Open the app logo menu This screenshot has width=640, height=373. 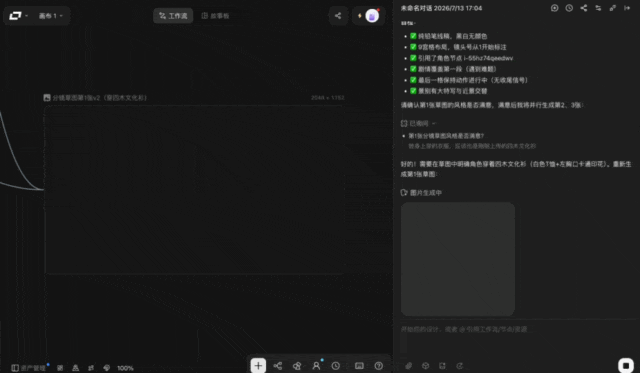tap(18, 16)
